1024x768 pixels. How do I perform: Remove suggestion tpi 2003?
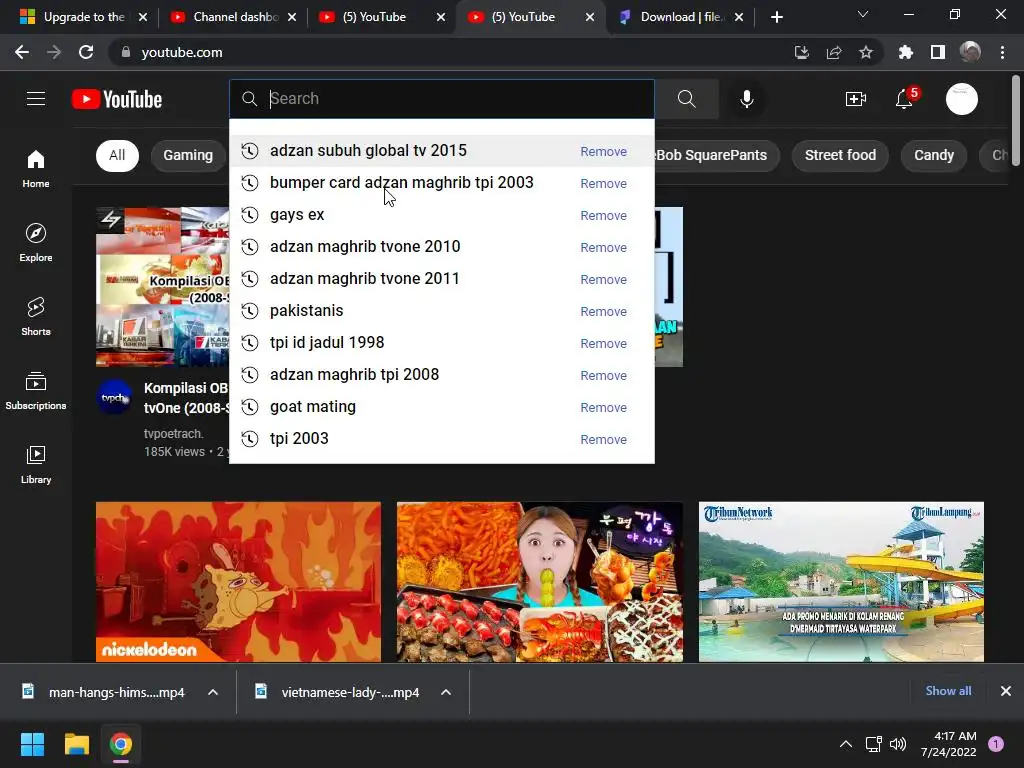[603, 440]
